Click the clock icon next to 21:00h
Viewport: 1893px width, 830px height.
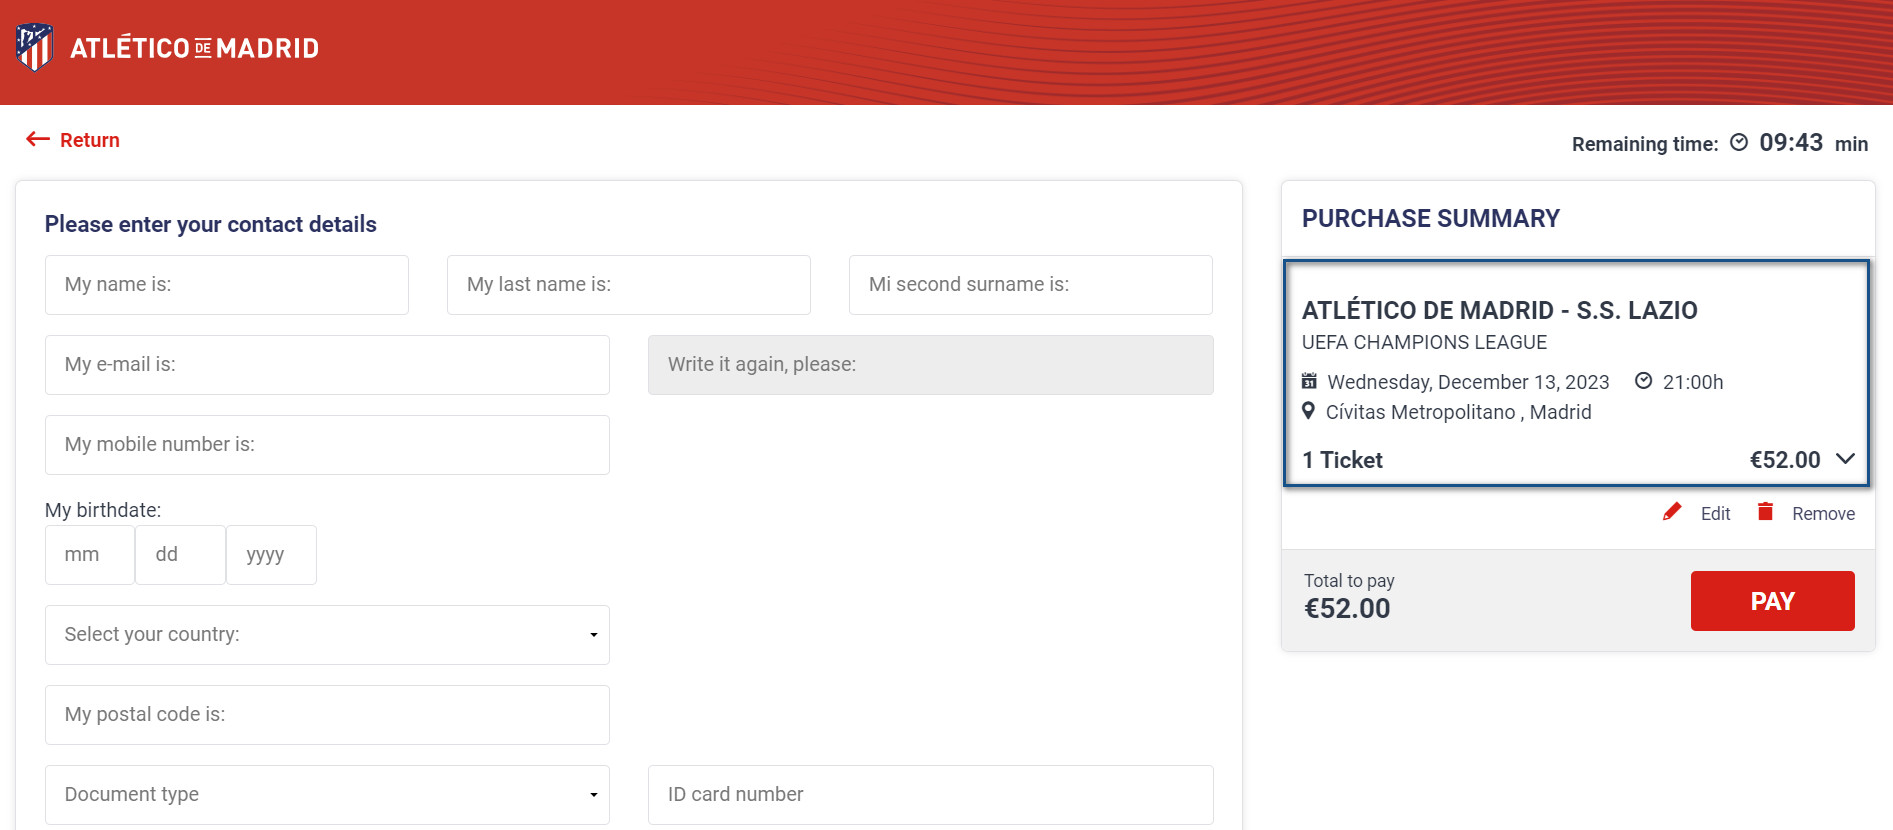pyautogui.click(x=1643, y=381)
